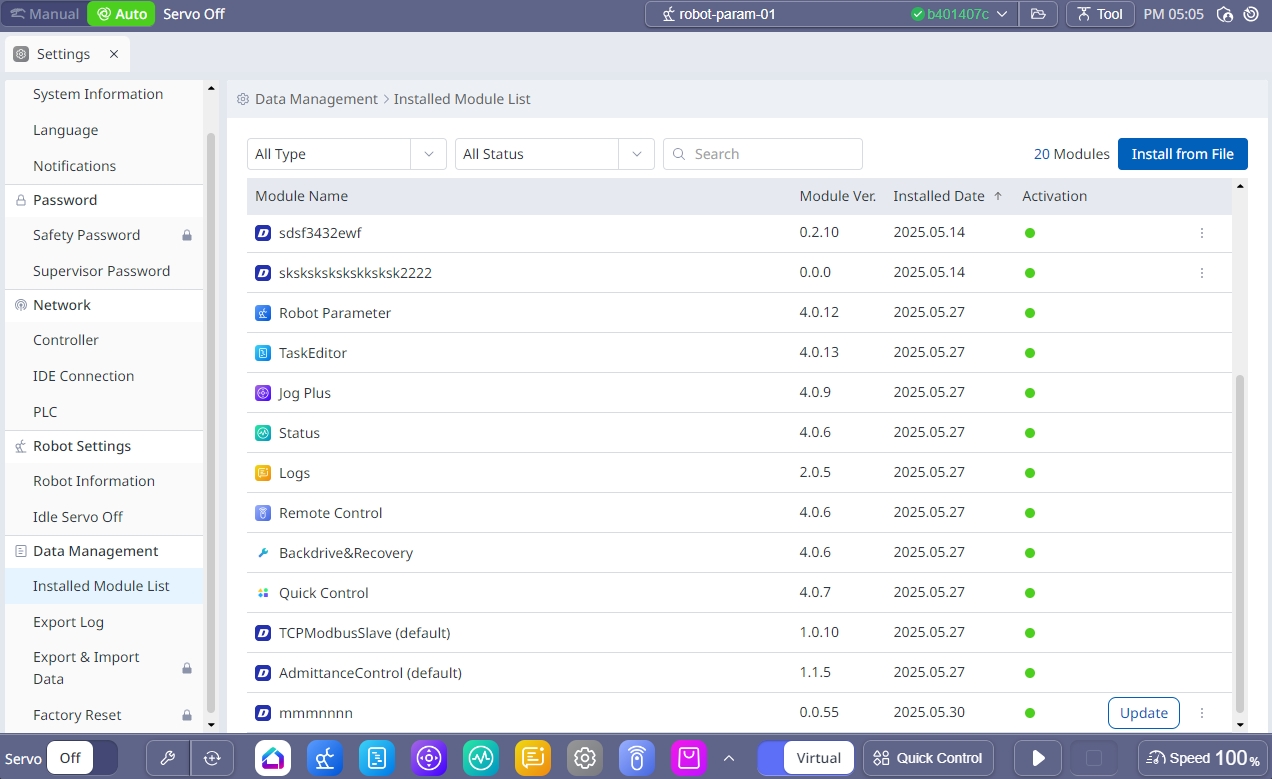Open the Home module in the taskbar
1272x779 pixels.
tap(273, 758)
